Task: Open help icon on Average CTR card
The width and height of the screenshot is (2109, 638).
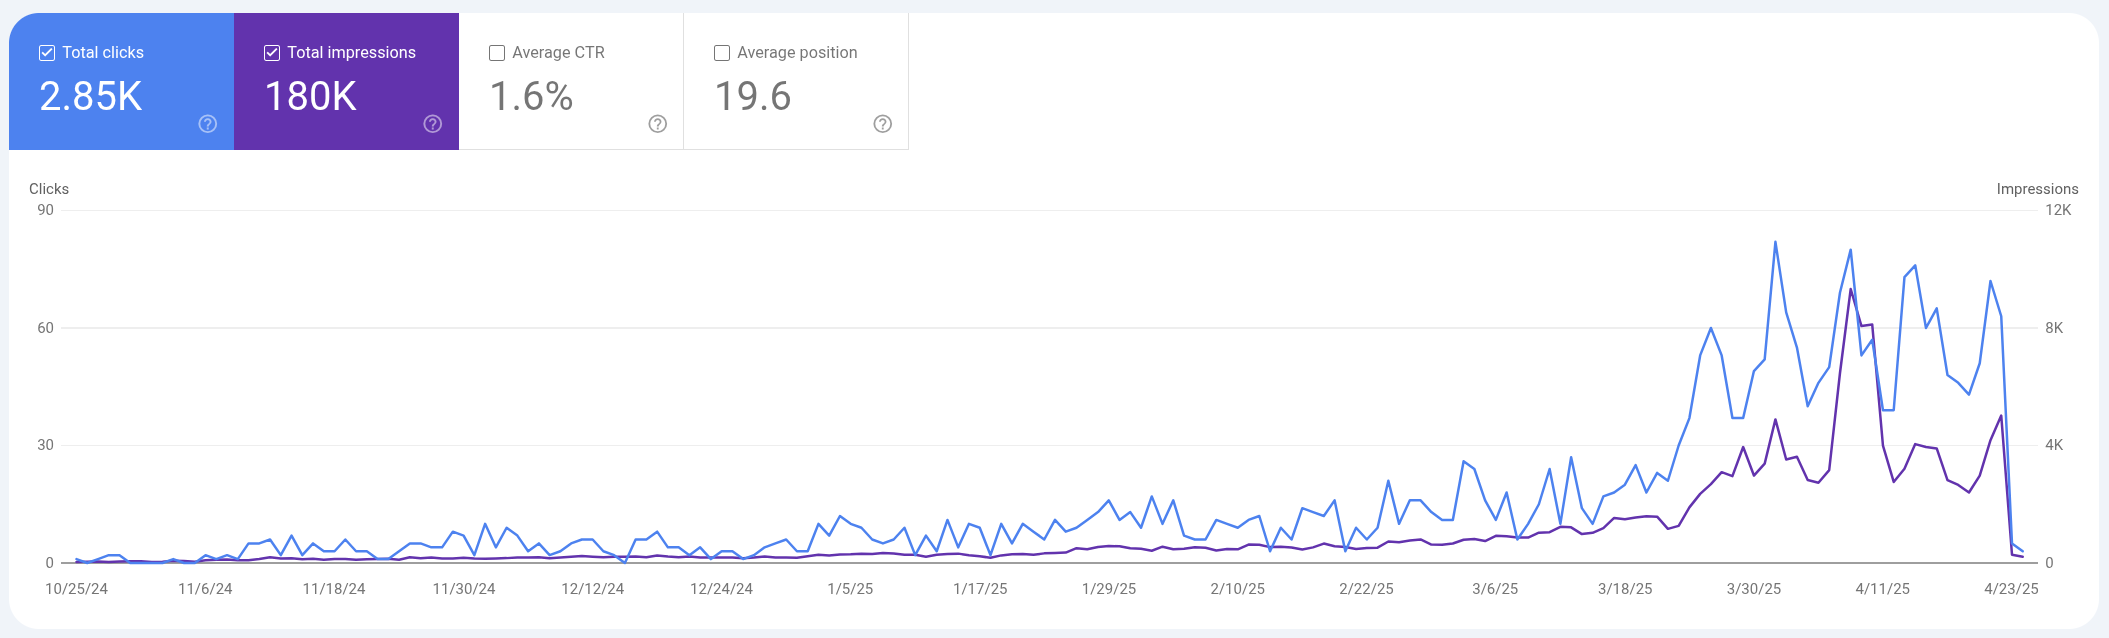Action: (x=658, y=124)
